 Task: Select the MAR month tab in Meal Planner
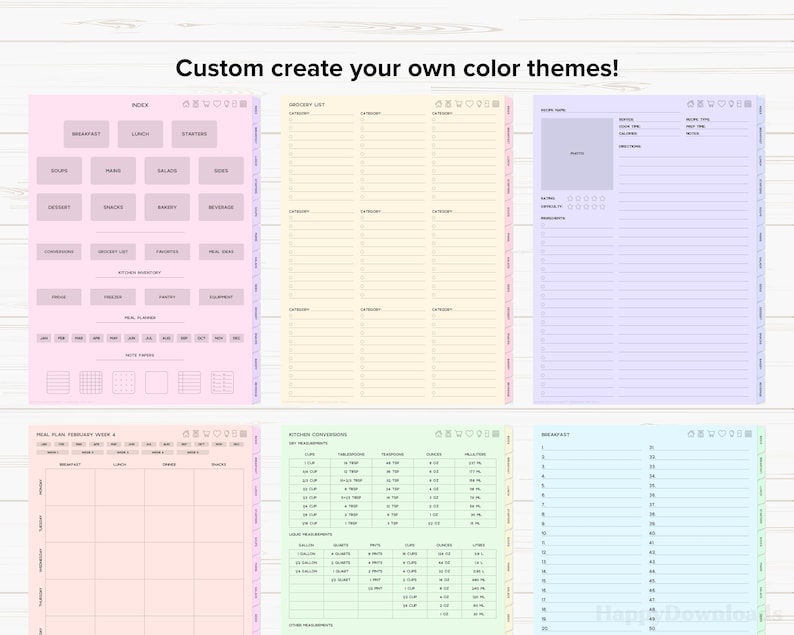coord(79,338)
